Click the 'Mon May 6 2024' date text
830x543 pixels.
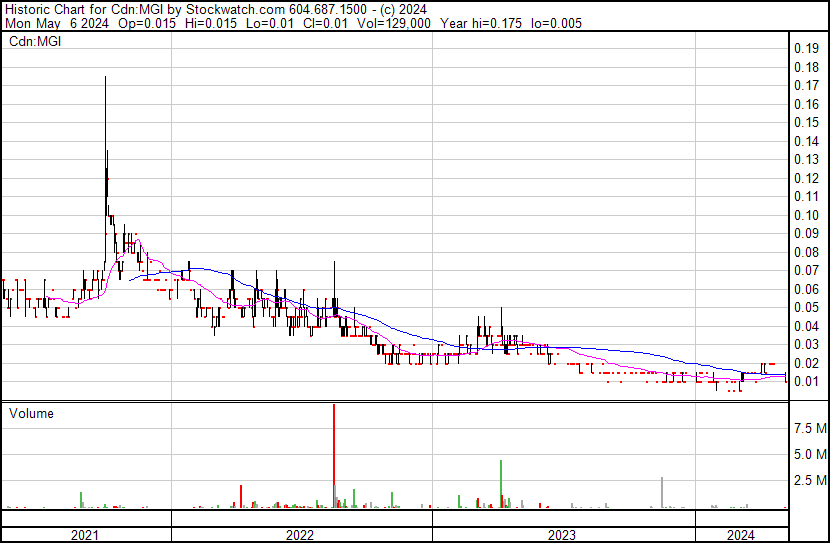pos(57,23)
